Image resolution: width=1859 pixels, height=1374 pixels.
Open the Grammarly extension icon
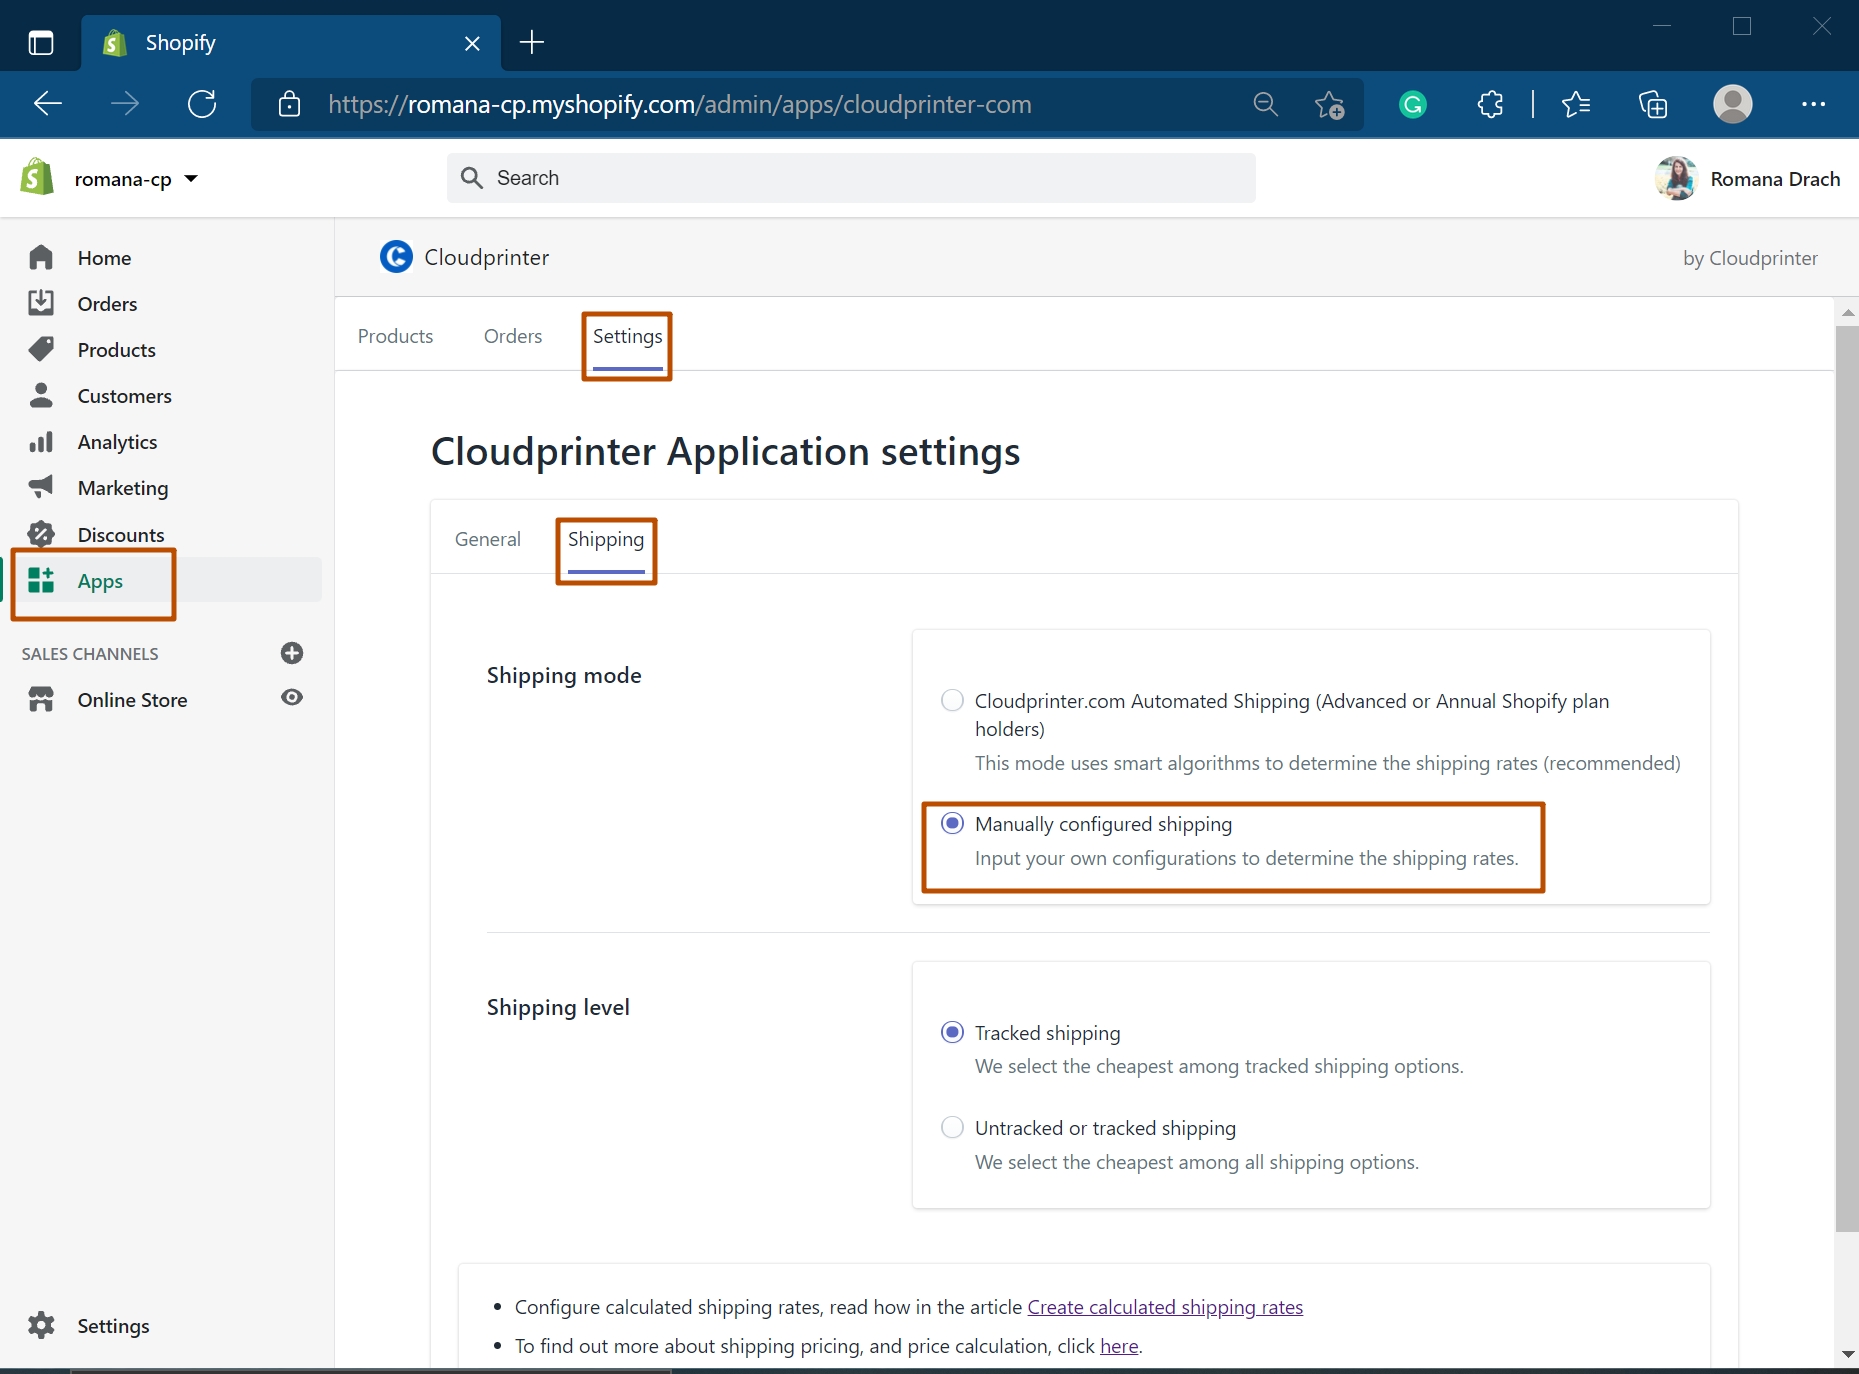[x=1412, y=104]
